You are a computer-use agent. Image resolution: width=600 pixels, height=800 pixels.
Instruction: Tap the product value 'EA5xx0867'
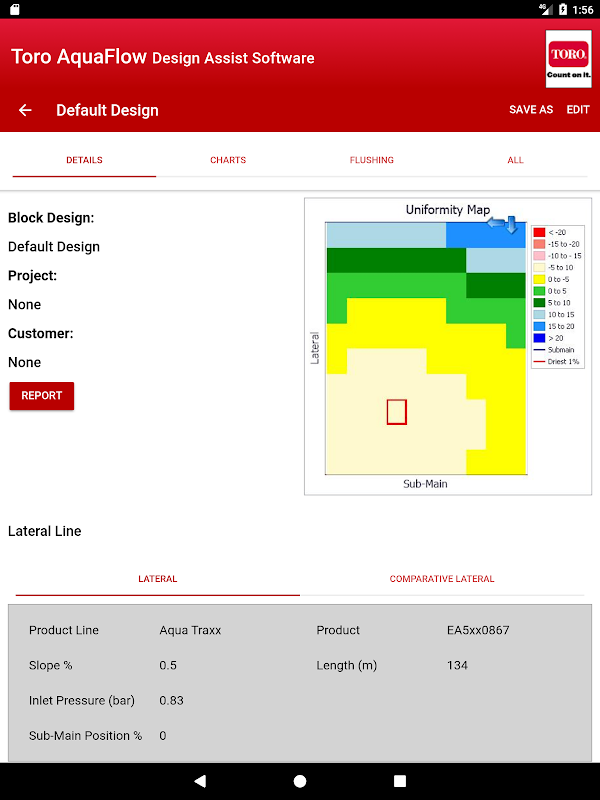coord(478,630)
